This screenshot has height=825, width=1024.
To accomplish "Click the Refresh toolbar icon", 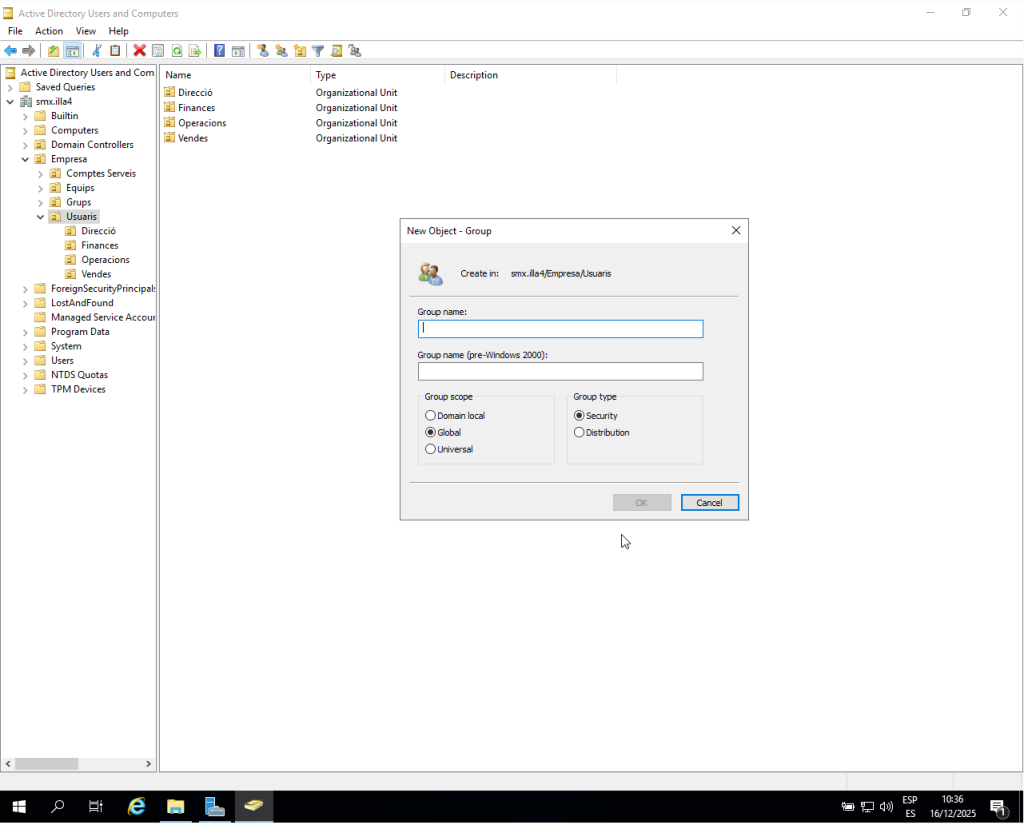I will [x=176, y=51].
